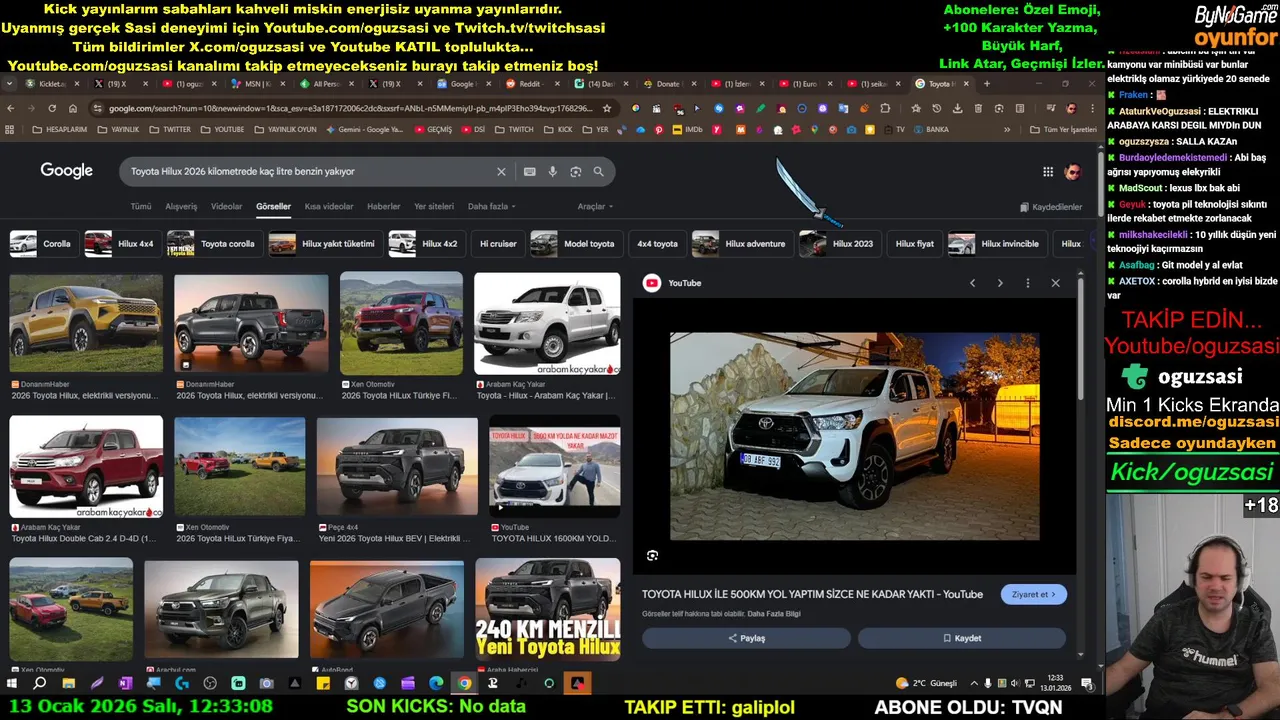Click Ziyaret et button

pyautogui.click(x=1034, y=594)
